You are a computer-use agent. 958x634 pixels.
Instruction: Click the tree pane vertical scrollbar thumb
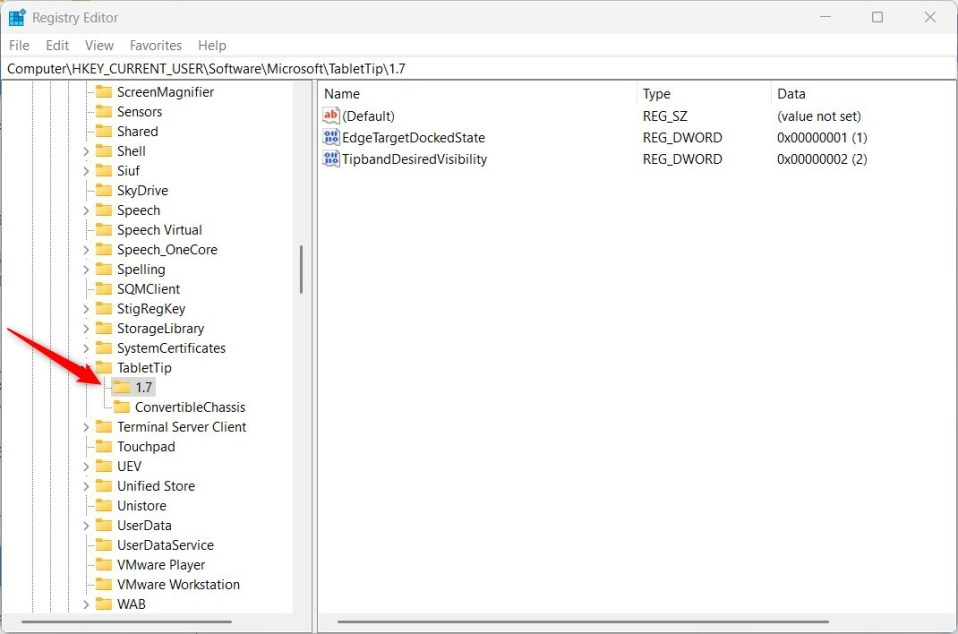point(301,269)
